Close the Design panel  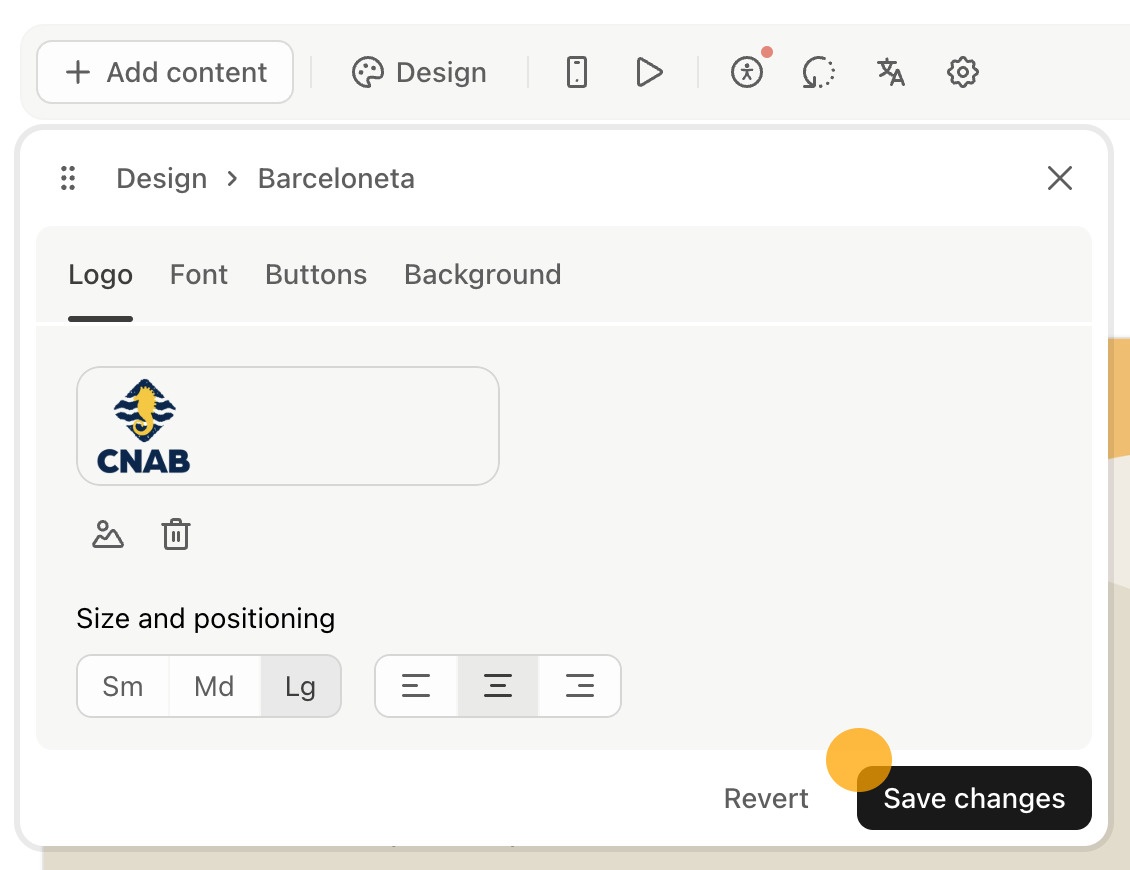point(1059,178)
